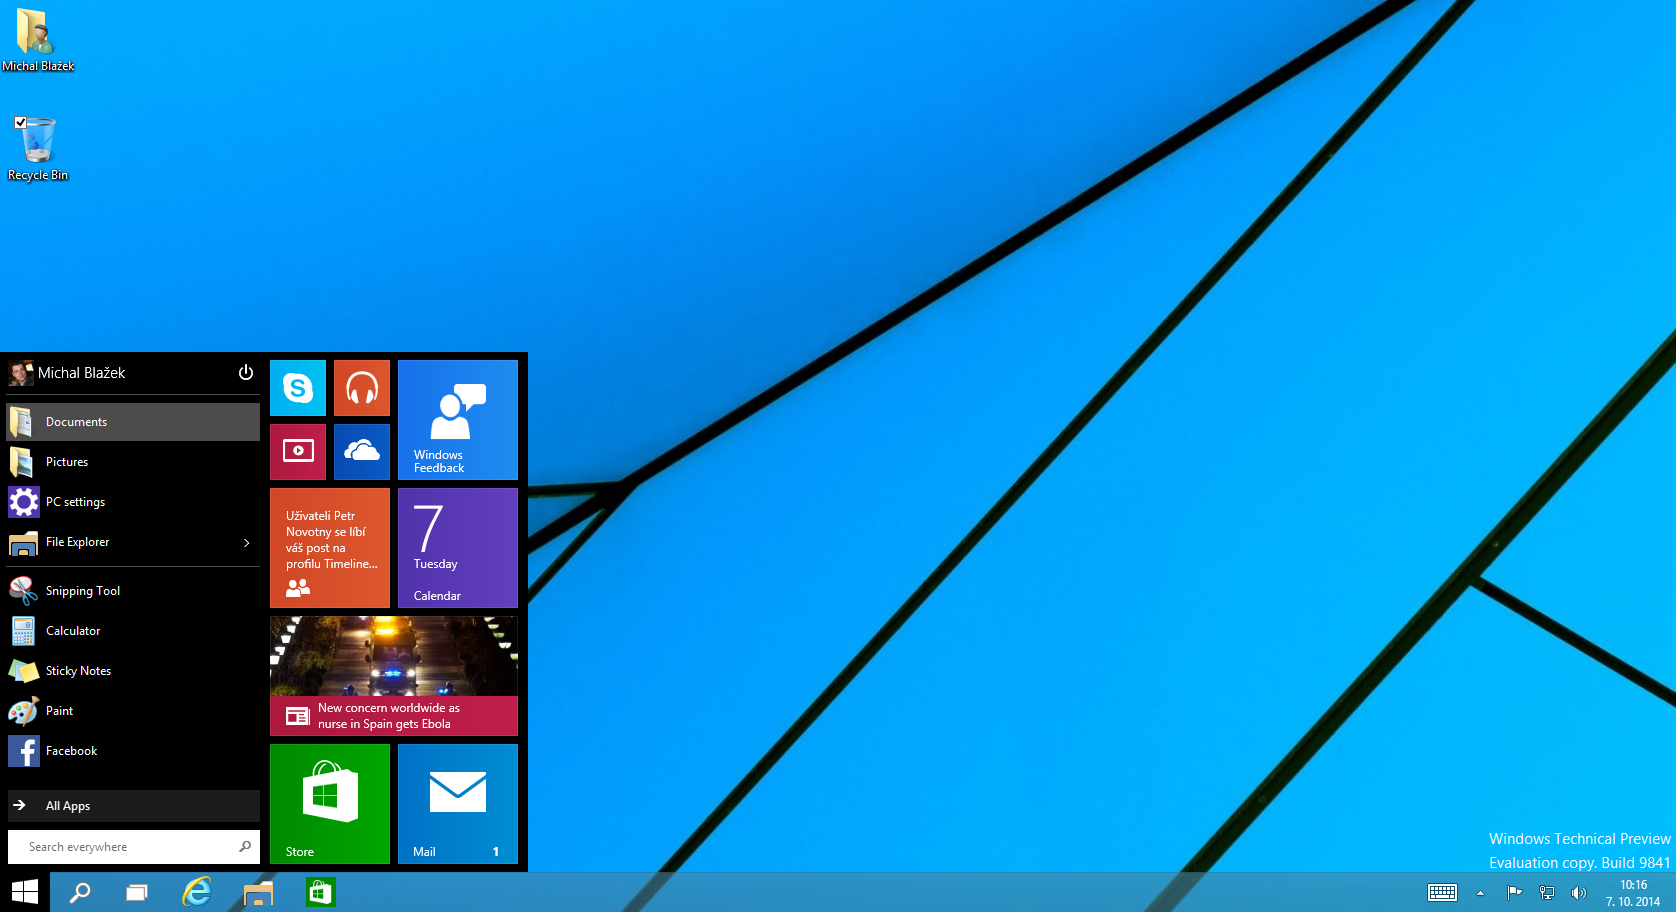Click the Search everywhere input box
The image size is (1676, 912).
click(x=133, y=847)
